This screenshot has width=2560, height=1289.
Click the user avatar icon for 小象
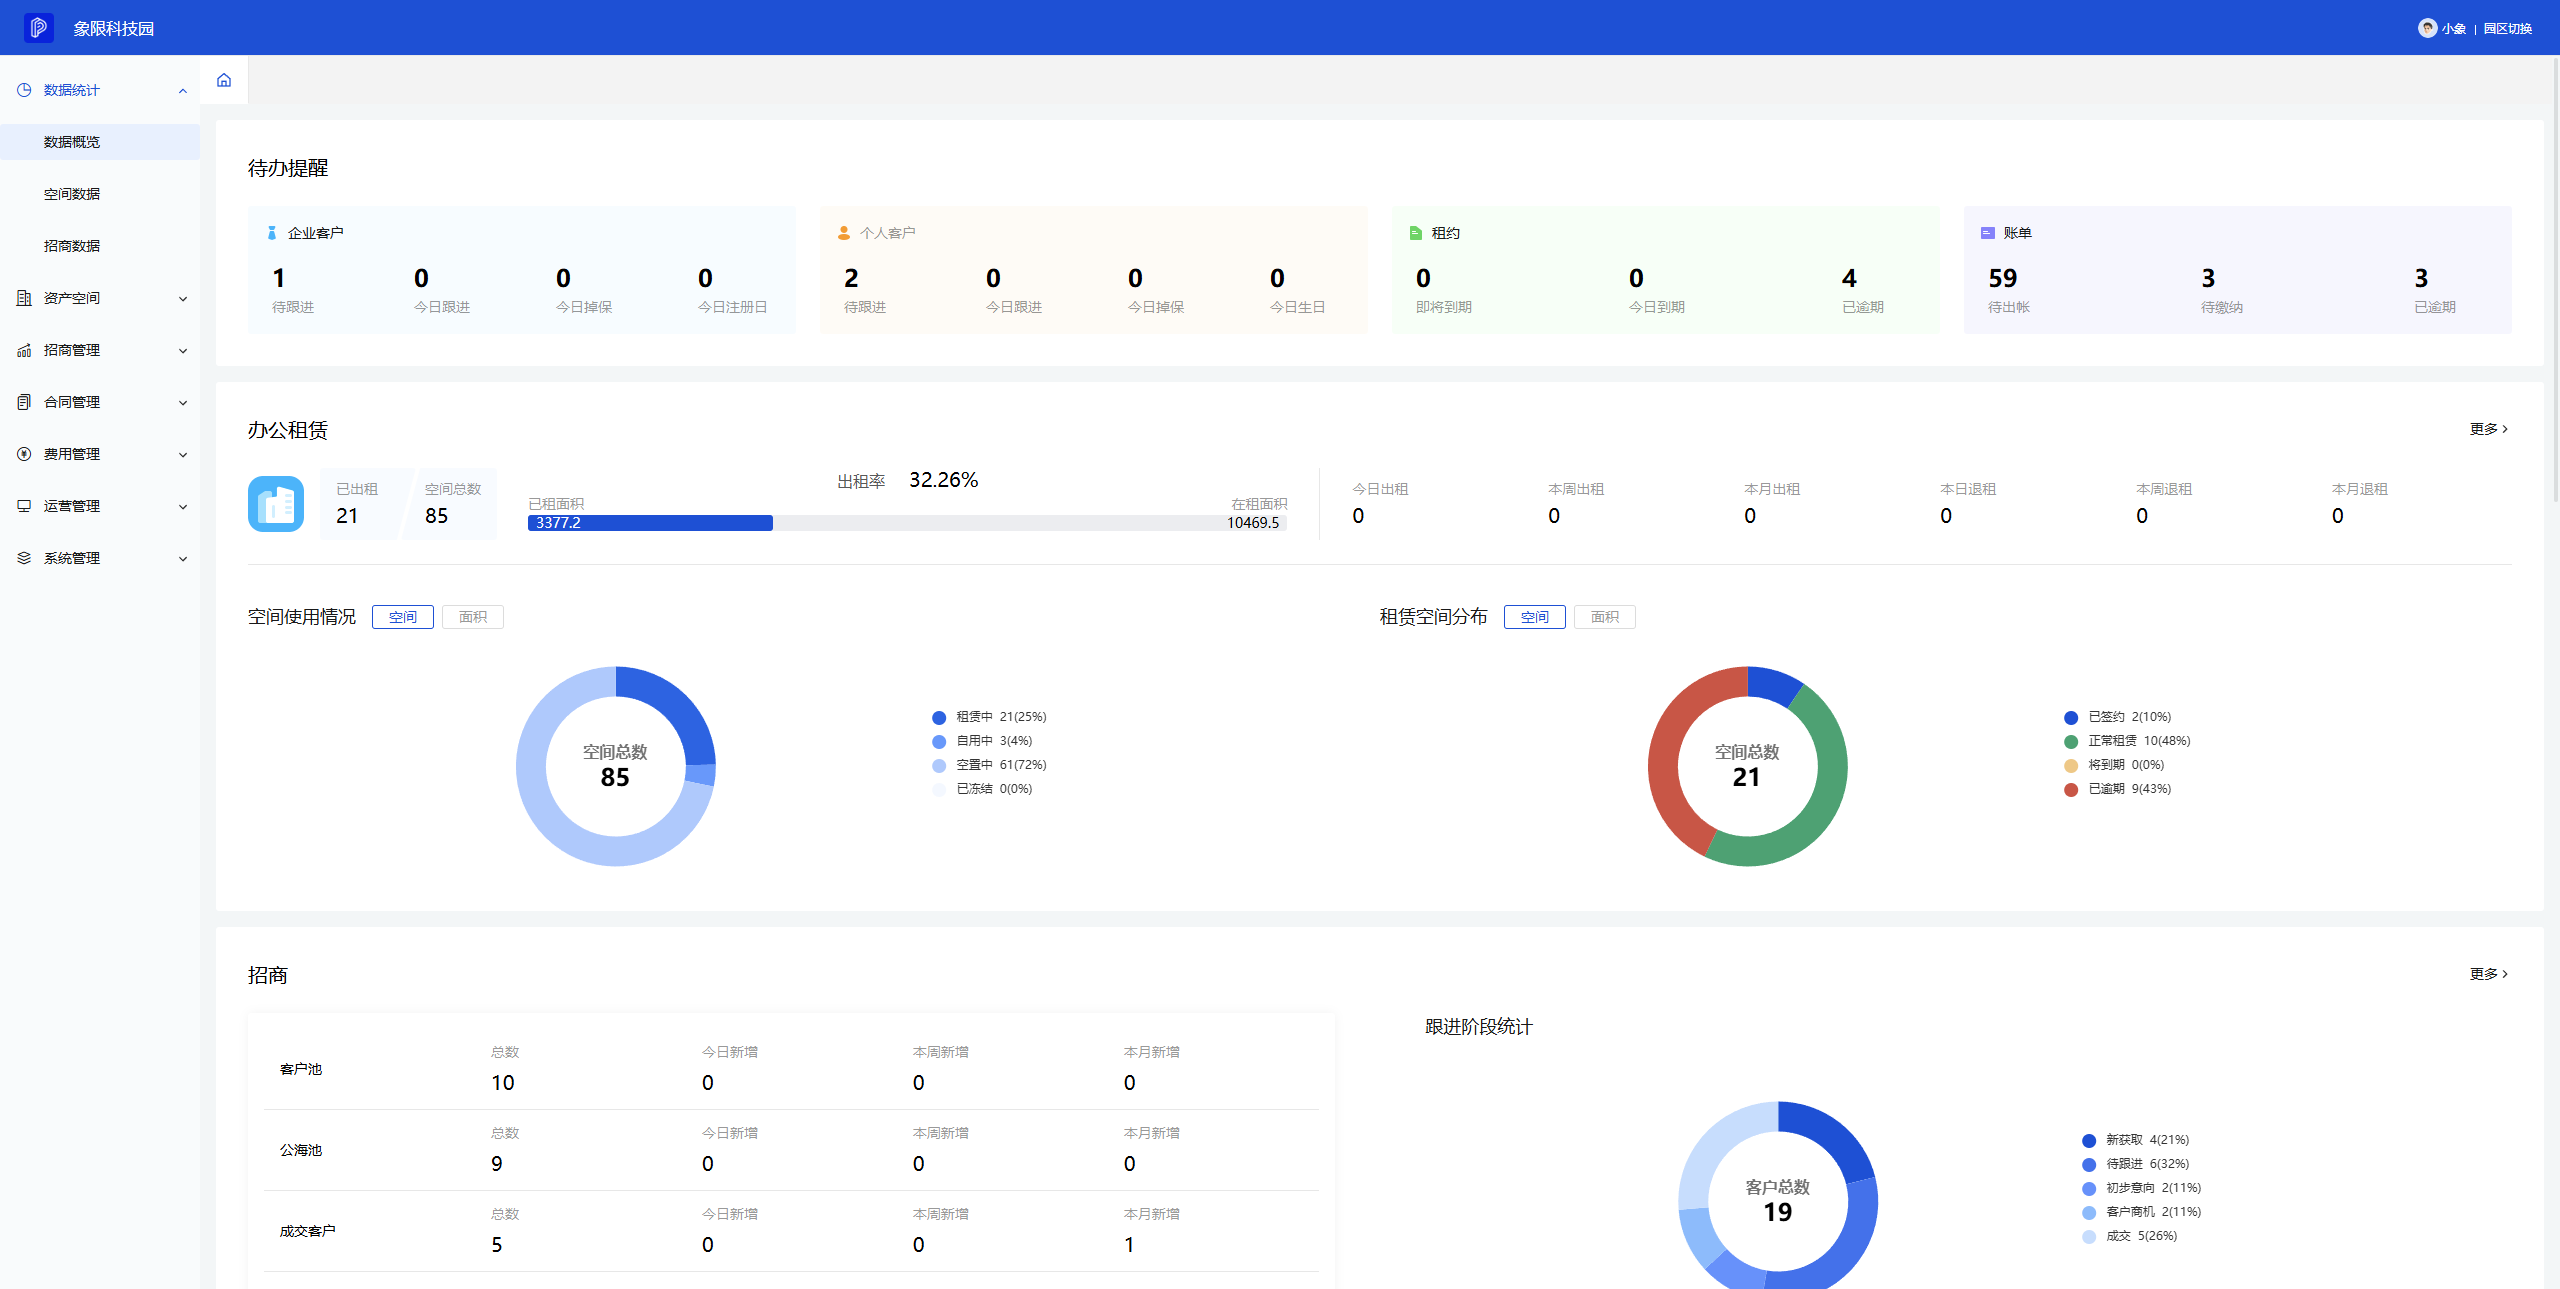tap(2427, 28)
